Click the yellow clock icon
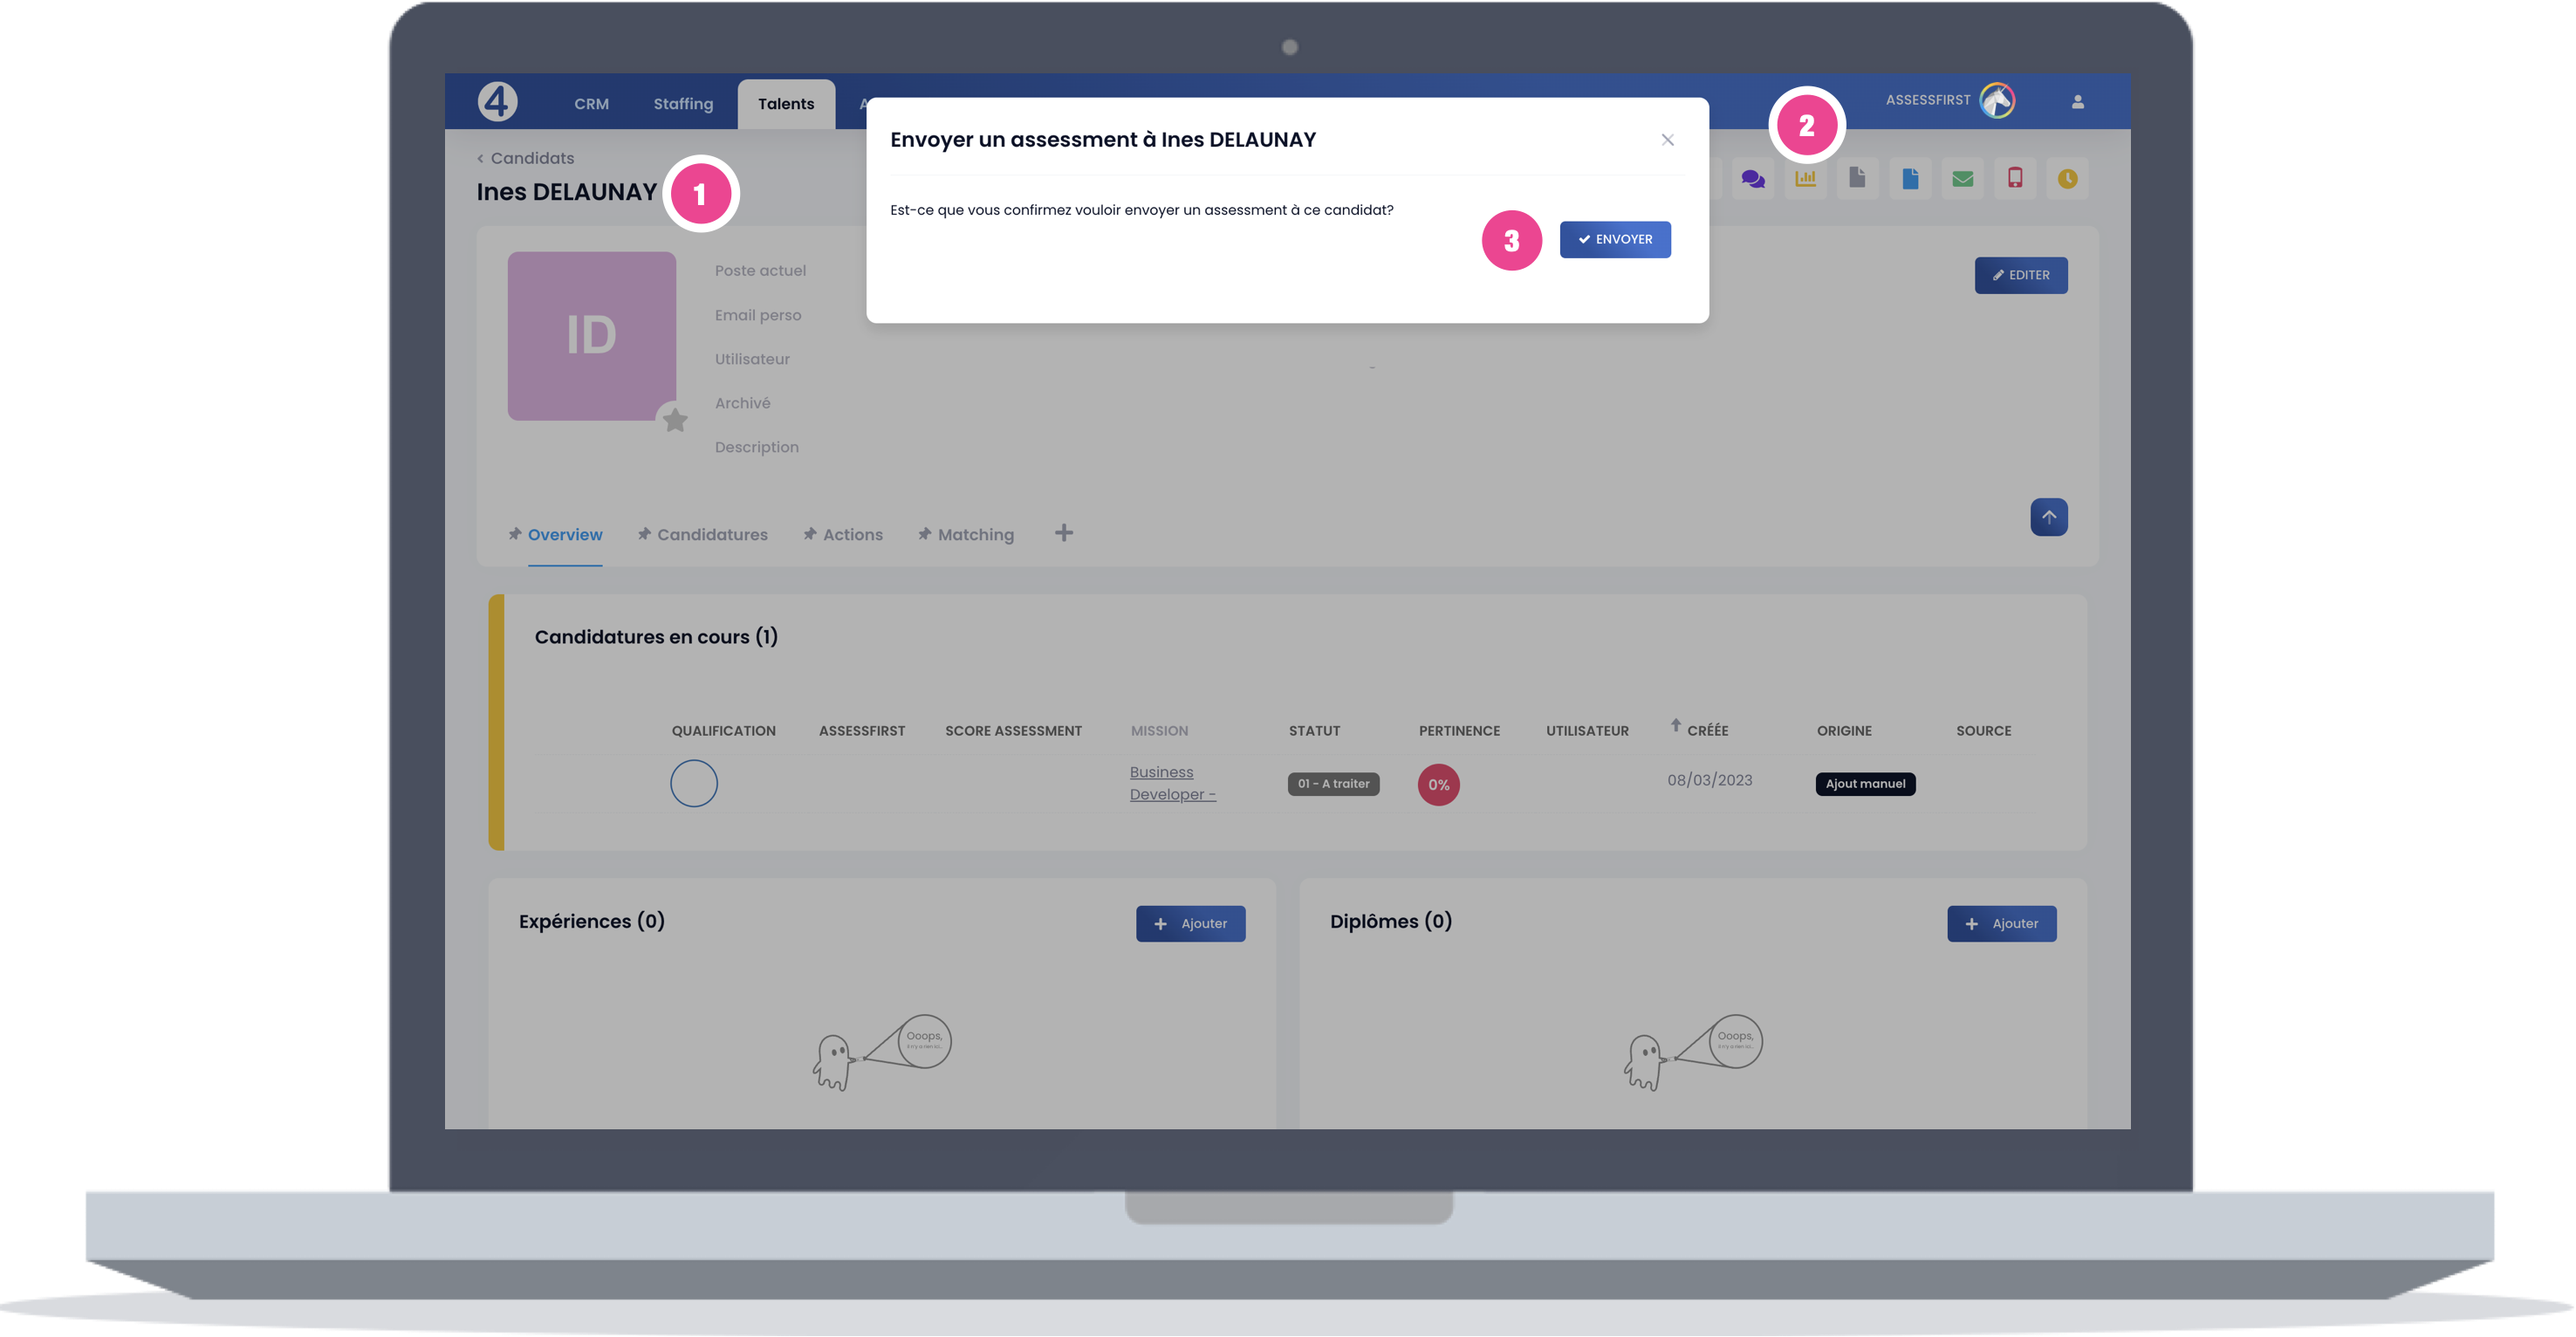This screenshot has width=2576, height=1337. [2067, 179]
